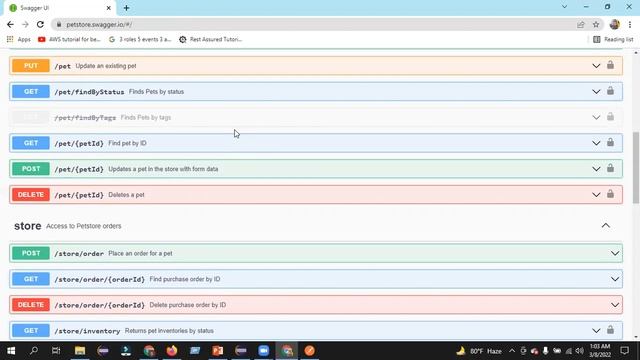Open 'Rest Assured Tutori...' bookmark
The image size is (640, 360).
pyautogui.click(x=211, y=40)
